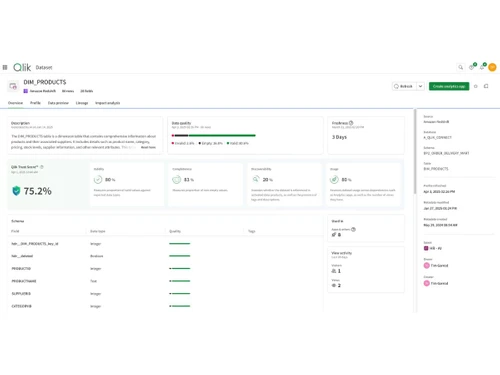Click the icon right of the star

486,86
